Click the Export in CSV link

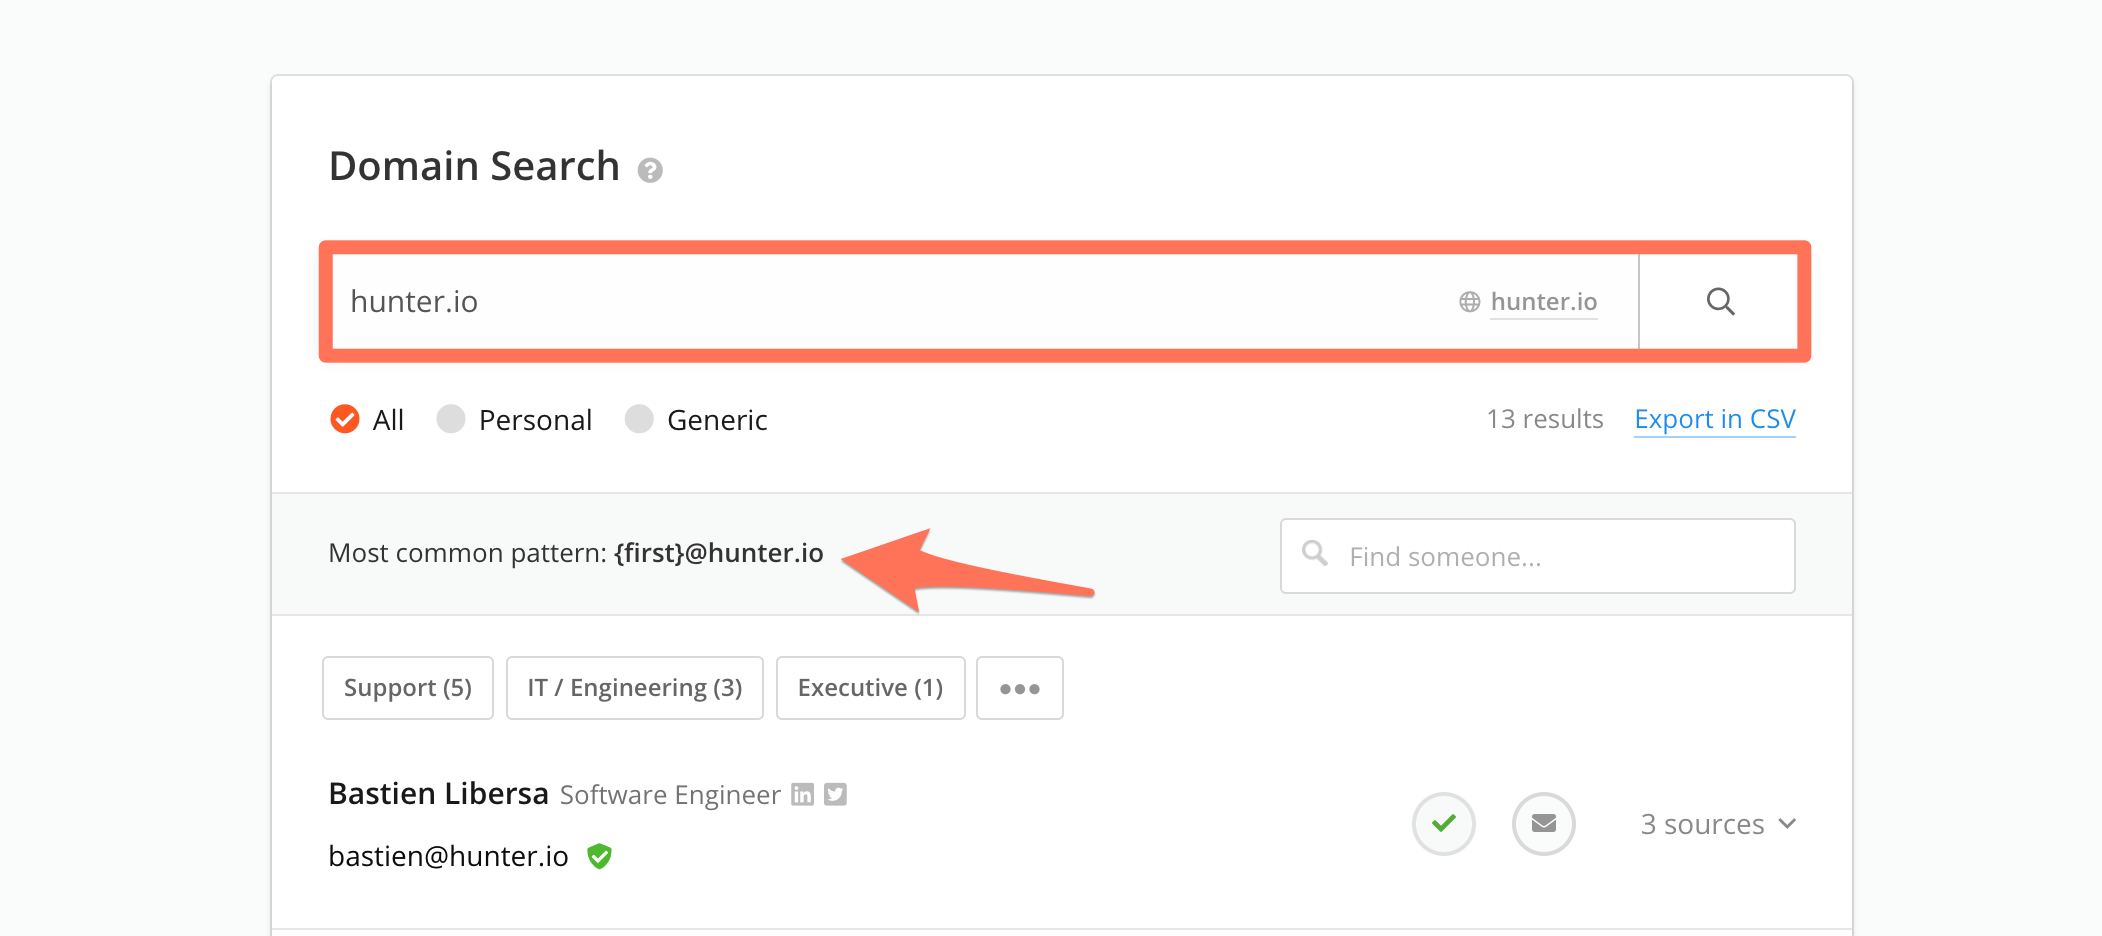1714,419
